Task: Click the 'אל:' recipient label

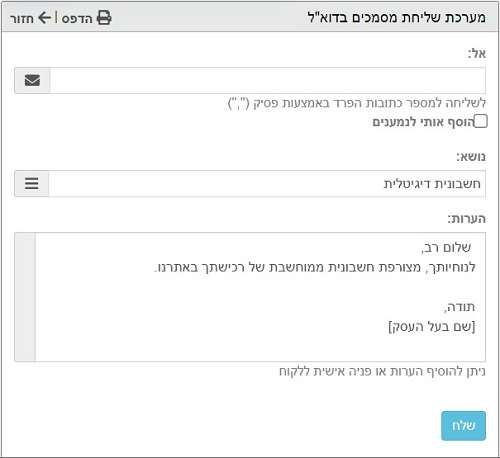Action: (x=477, y=53)
